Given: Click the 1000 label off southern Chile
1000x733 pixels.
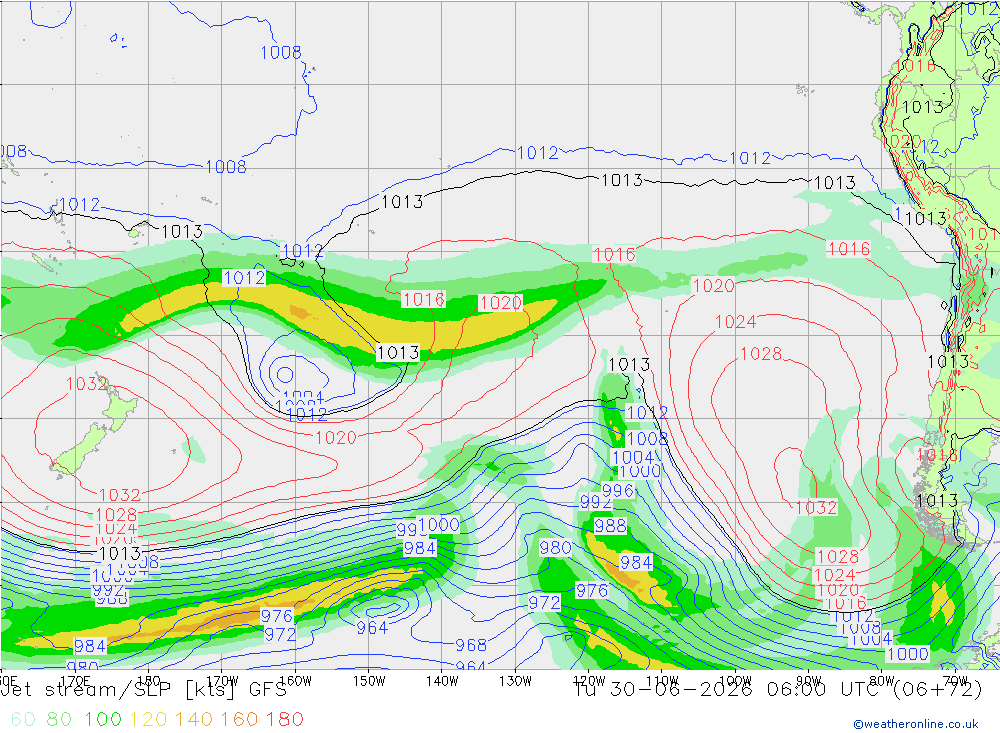Looking at the screenshot, I should pos(908,654).
